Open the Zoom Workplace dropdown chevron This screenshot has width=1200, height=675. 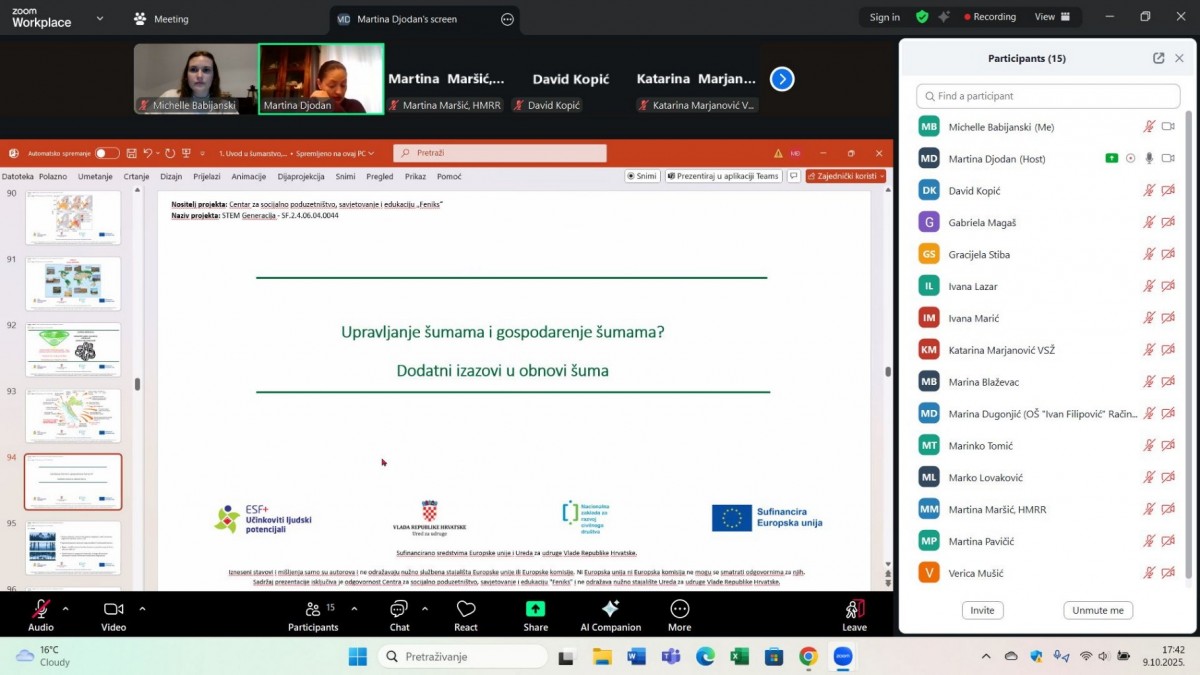[x=99, y=18]
